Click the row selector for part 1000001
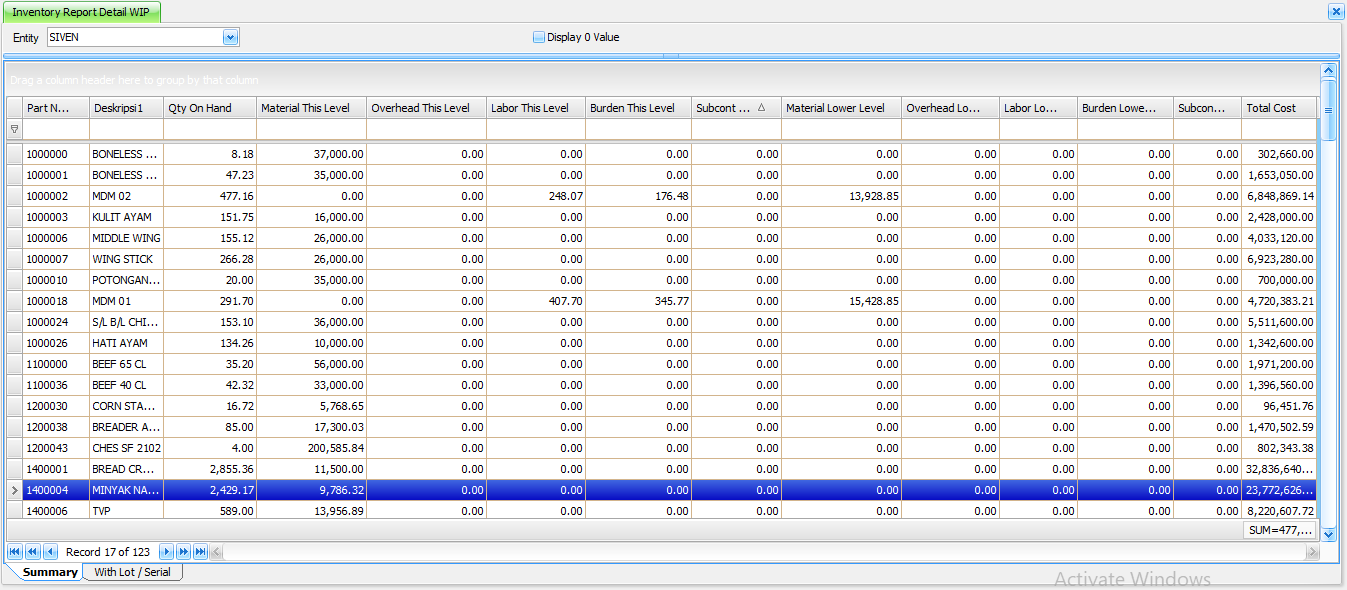 (15, 175)
